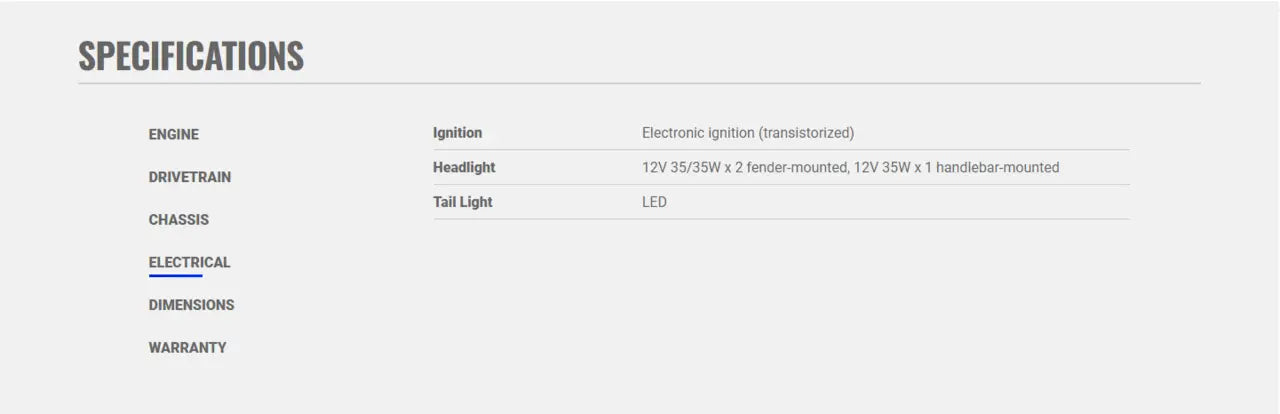Open the ENGINE specifications tab
Image resolution: width=1280 pixels, height=414 pixels.
[173, 134]
